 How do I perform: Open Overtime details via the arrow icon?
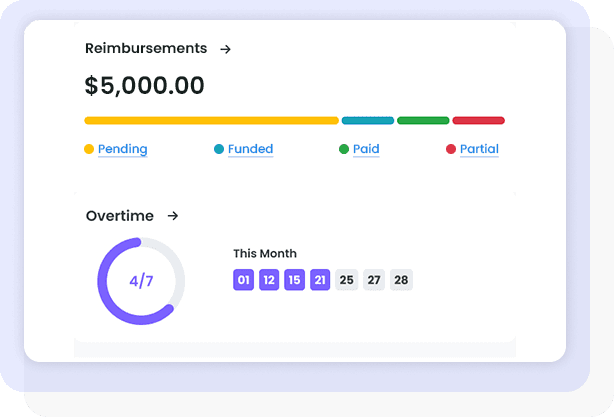pyautogui.click(x=173, y=216)
